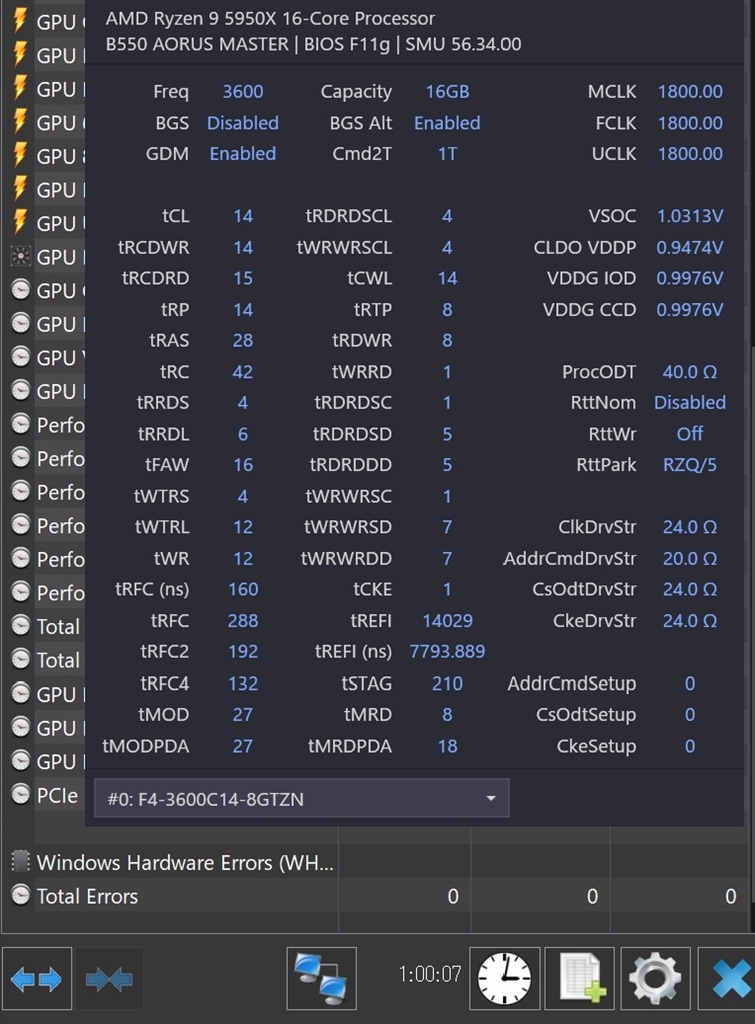Screen dimensions: 755x1024
Task: Click the gauge icon next to Total Errors
Action: coord(20,896)
